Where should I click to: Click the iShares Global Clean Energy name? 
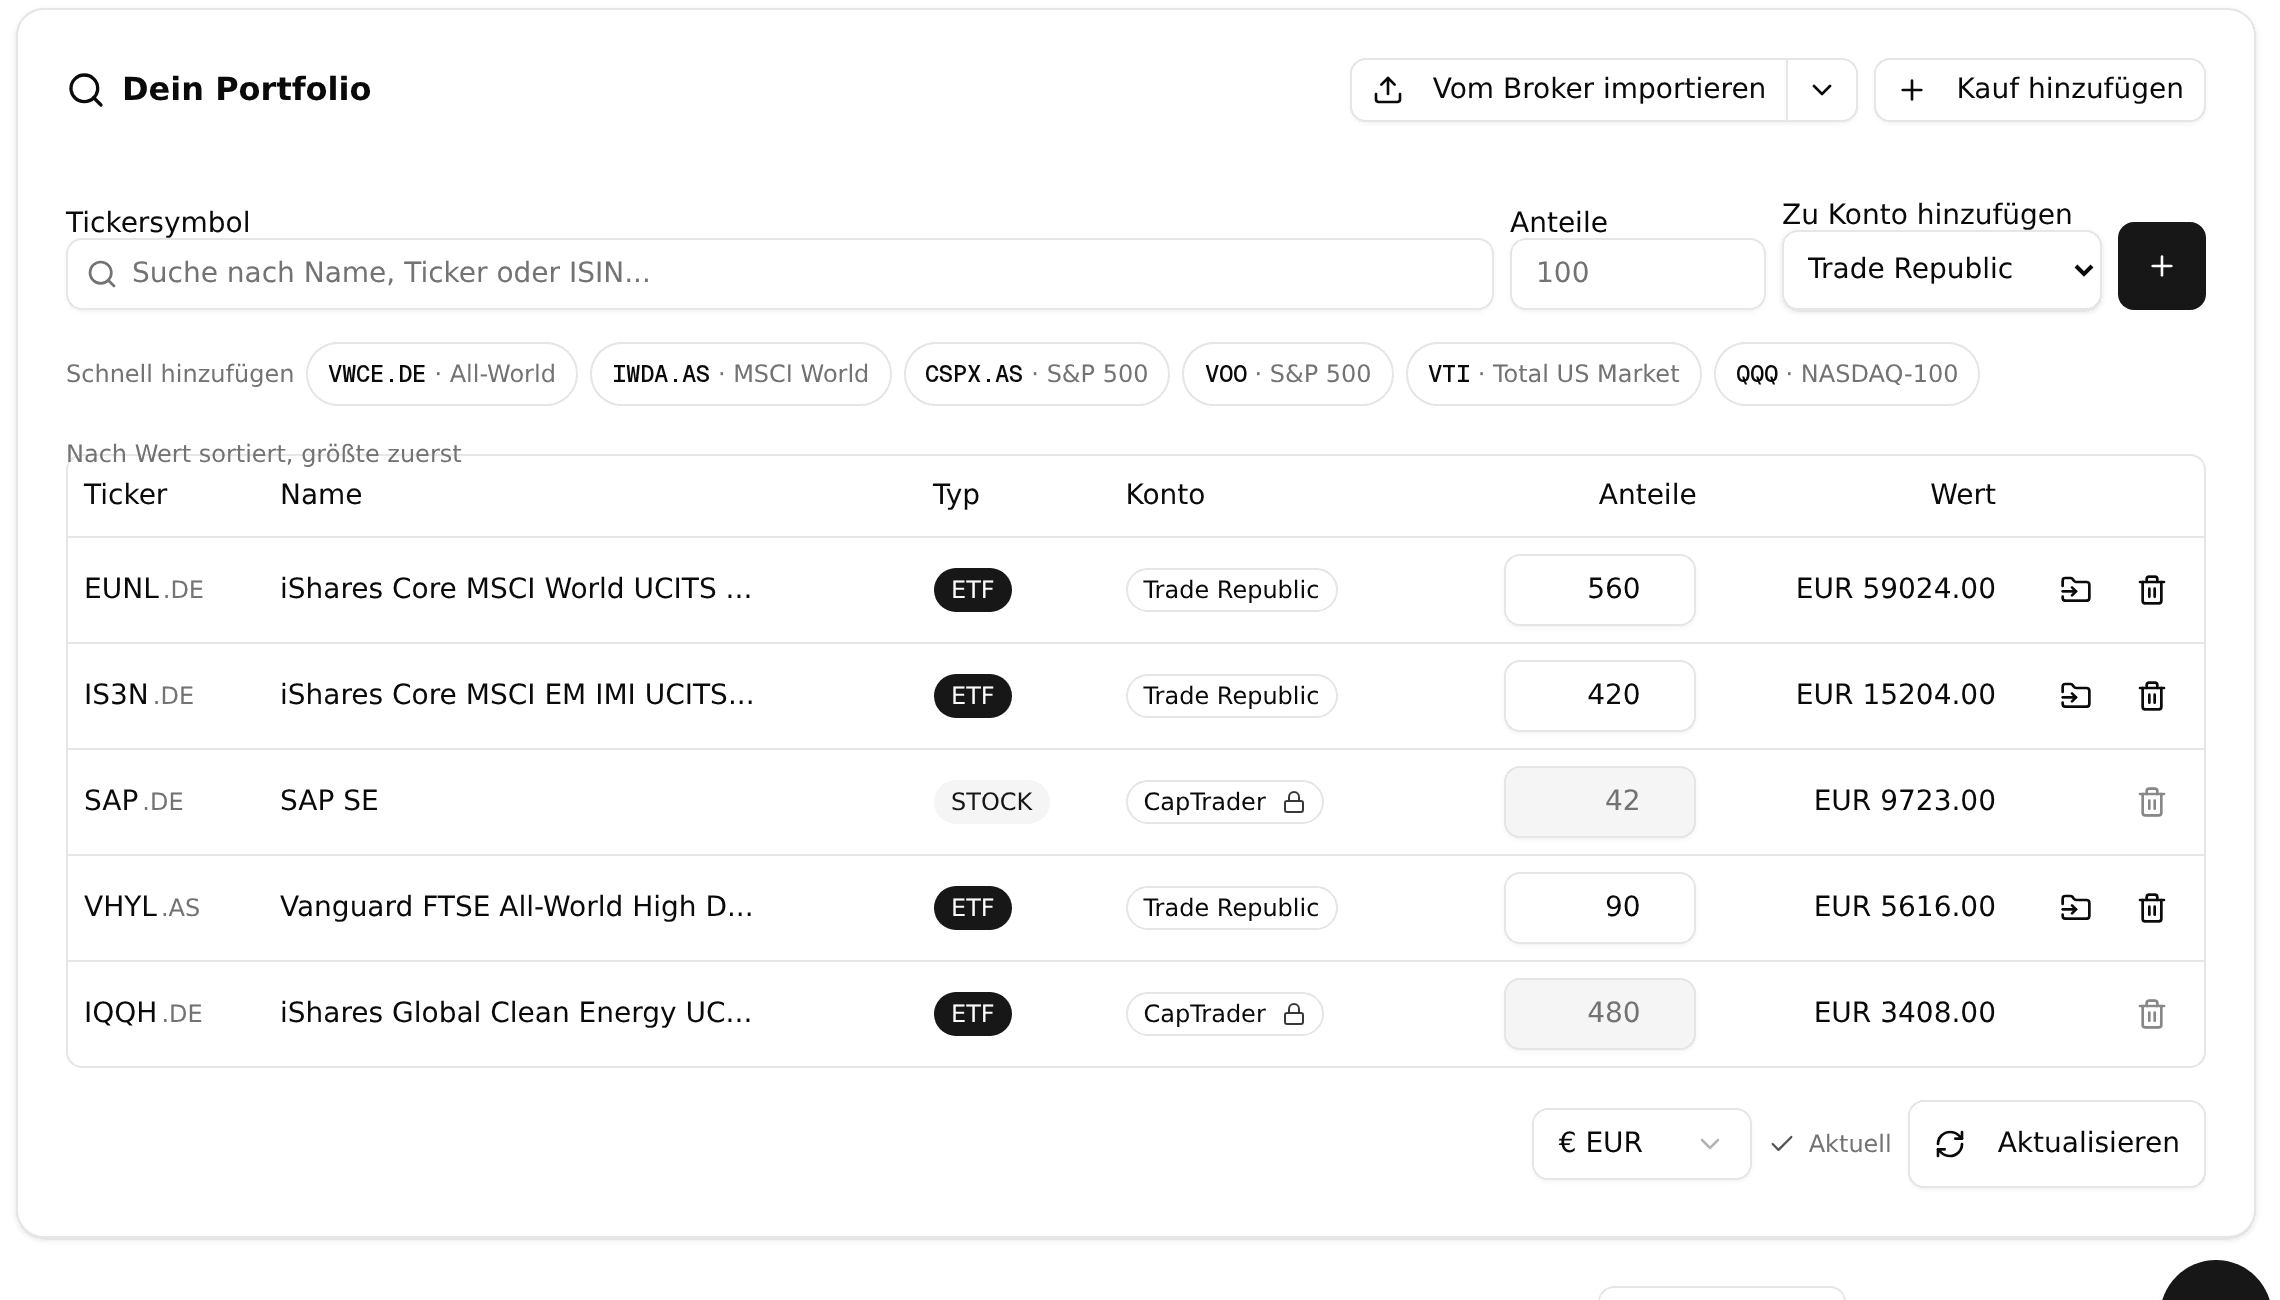[516, 1013]
